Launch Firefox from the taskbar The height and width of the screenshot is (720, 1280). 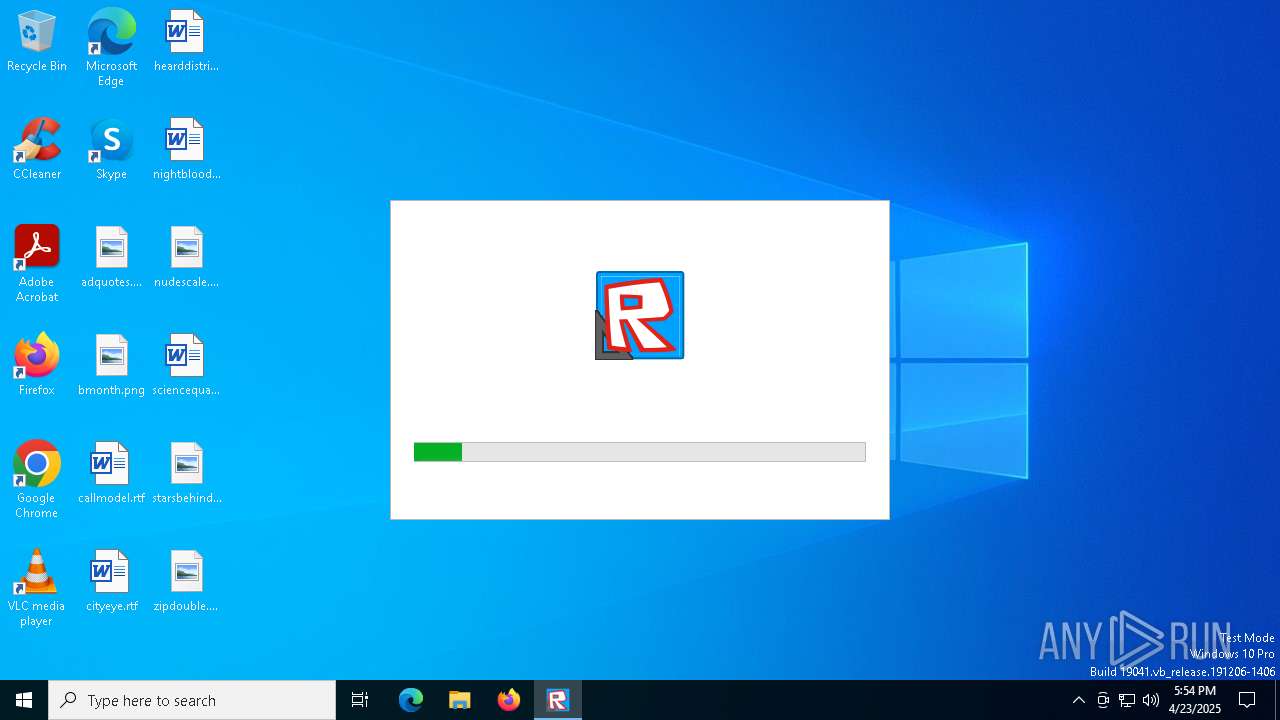tap(509, 700)
